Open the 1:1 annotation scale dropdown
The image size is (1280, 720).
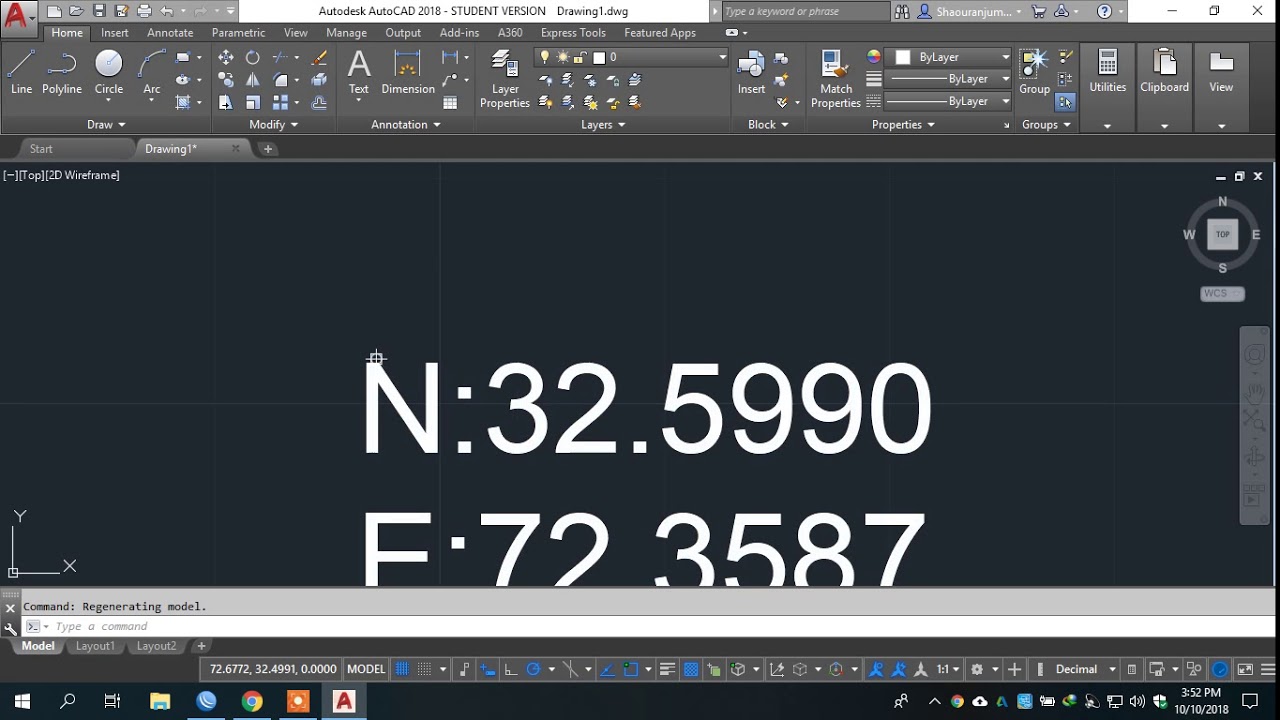(x=947, y=669)
